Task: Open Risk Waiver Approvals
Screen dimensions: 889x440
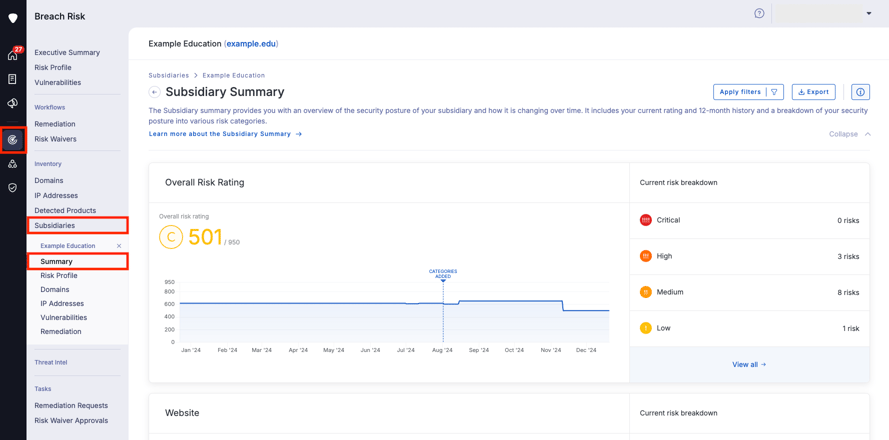Action: (x=71, y=421)
